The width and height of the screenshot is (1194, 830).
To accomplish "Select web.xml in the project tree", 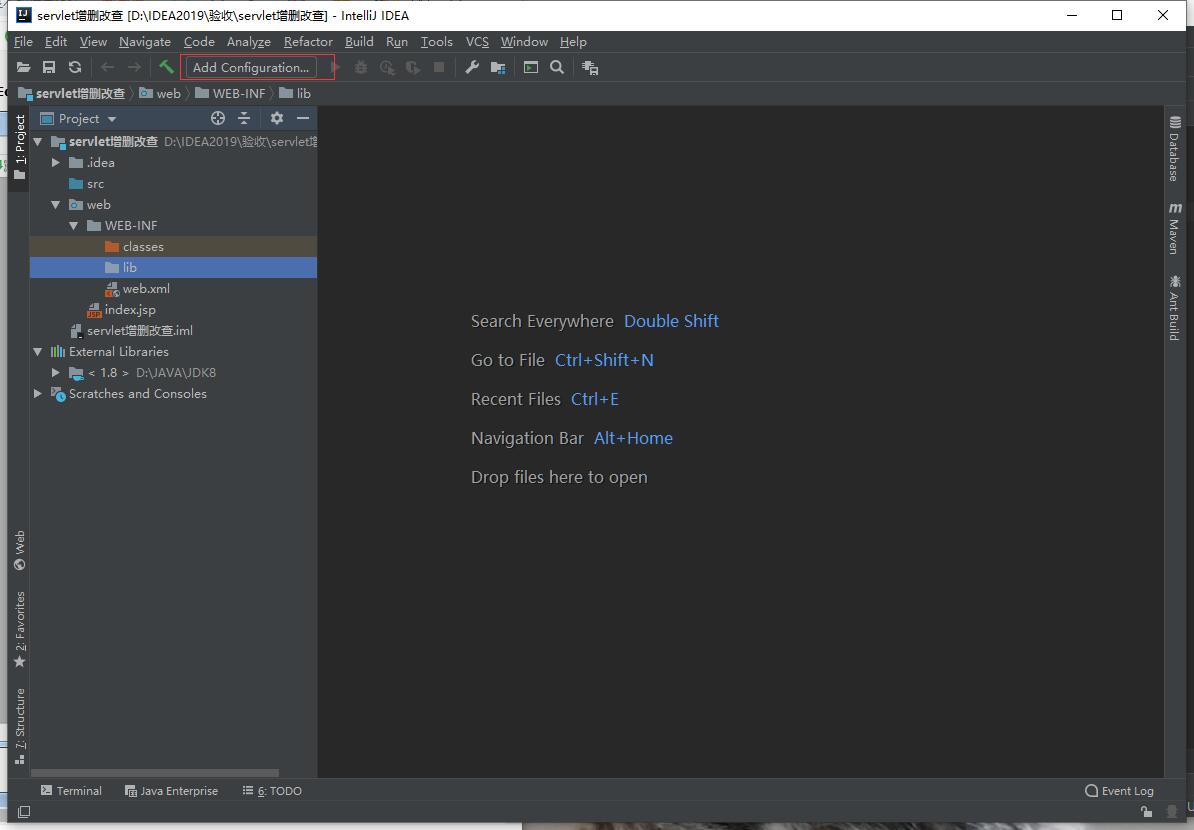I will pos(146,289).
